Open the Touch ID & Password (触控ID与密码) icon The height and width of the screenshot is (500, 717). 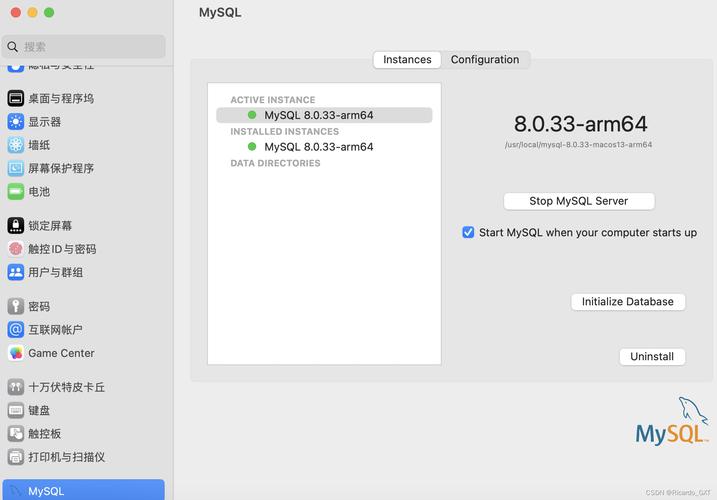click(x=16, y=249)
